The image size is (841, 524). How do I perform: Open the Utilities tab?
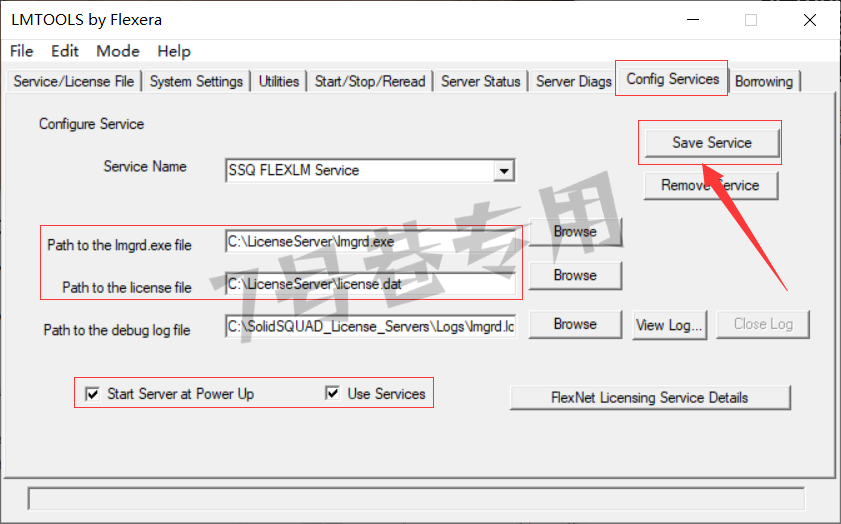point(279,82)
